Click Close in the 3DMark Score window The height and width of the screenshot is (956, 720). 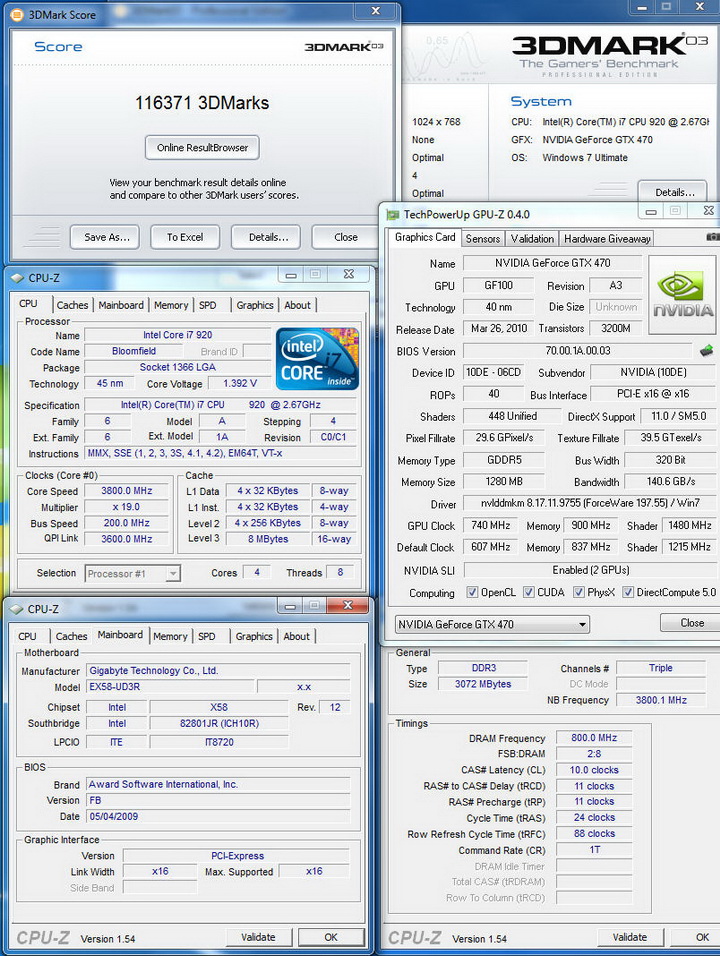pyautogui.click(x=346, y=237)
